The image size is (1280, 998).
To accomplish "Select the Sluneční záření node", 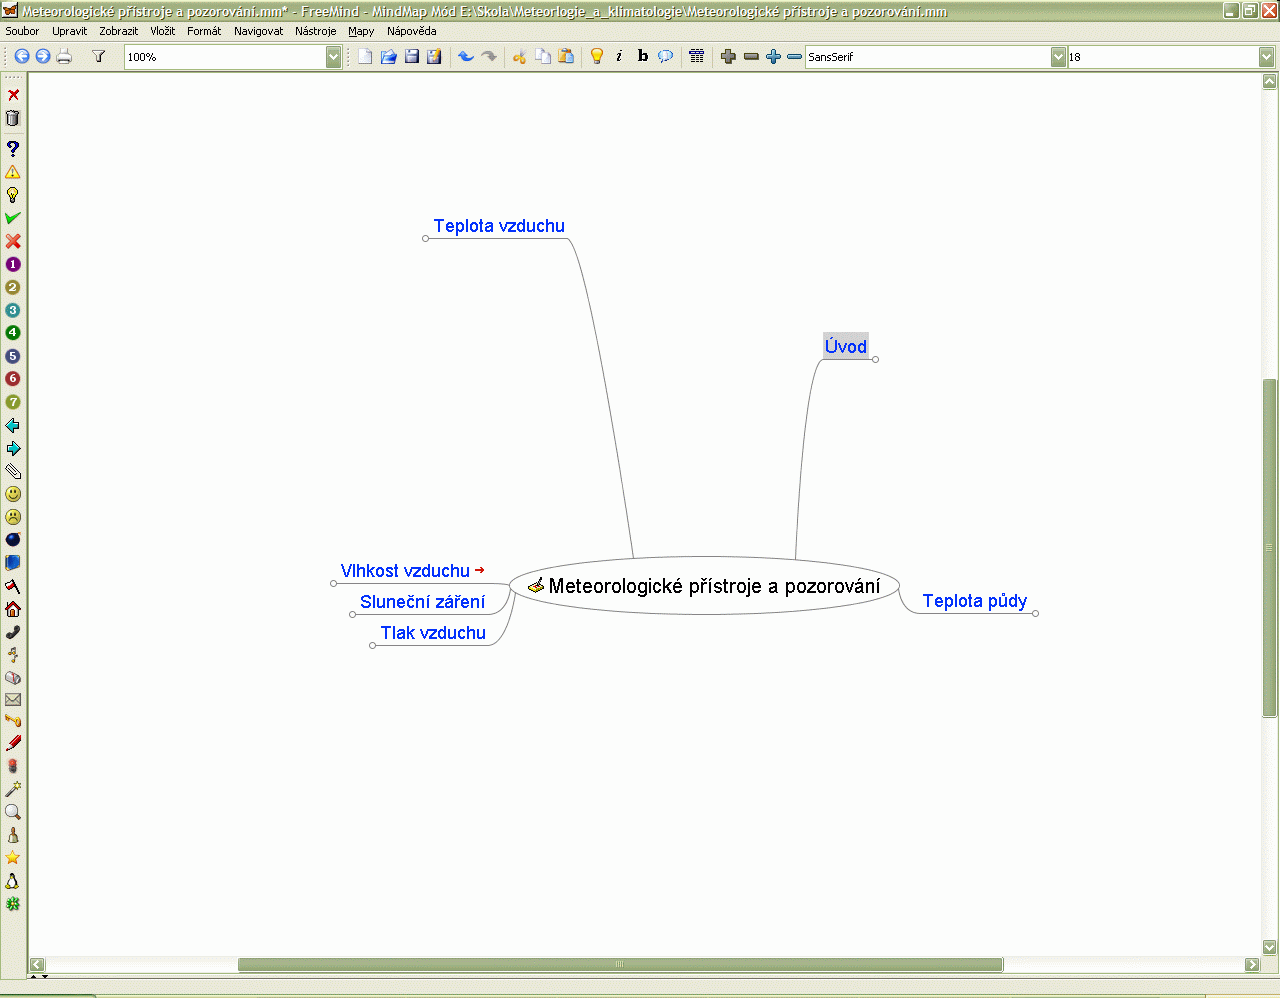I will [x=423, y=602].
